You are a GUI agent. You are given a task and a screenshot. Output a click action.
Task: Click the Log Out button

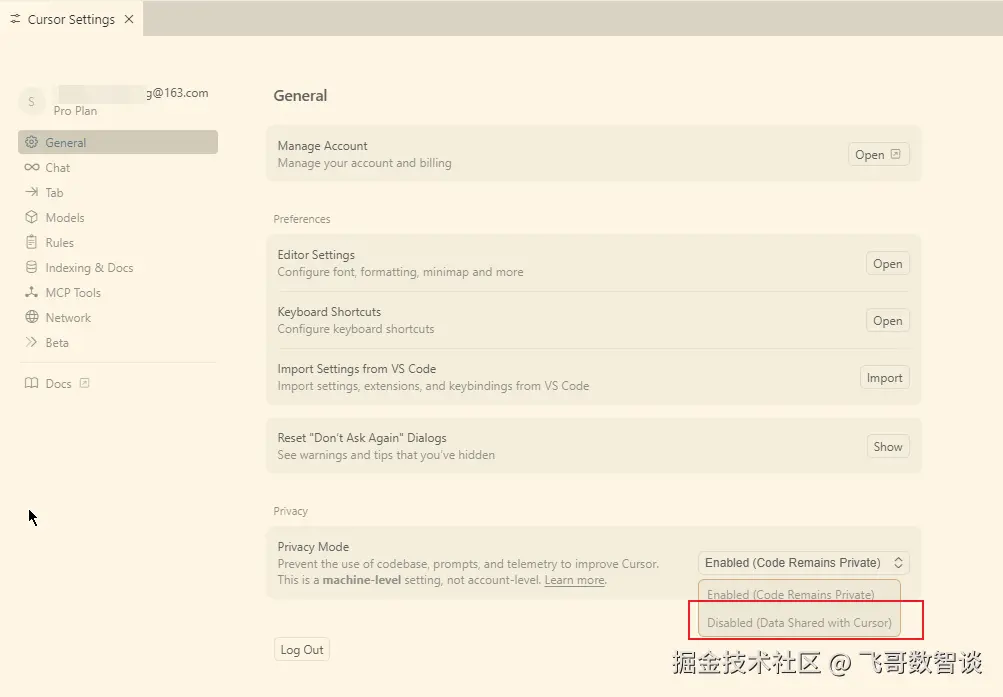coord(302,649)
